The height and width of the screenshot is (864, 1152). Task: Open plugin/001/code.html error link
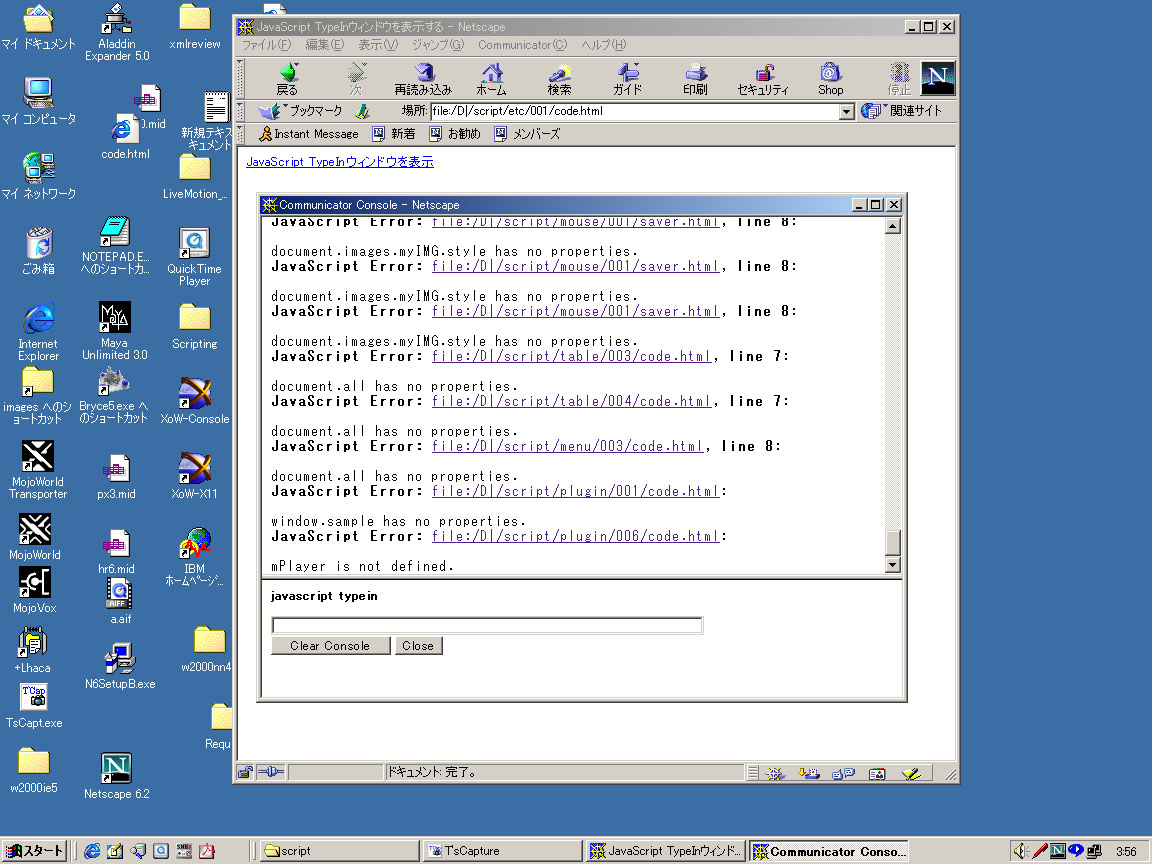[575, 491]
